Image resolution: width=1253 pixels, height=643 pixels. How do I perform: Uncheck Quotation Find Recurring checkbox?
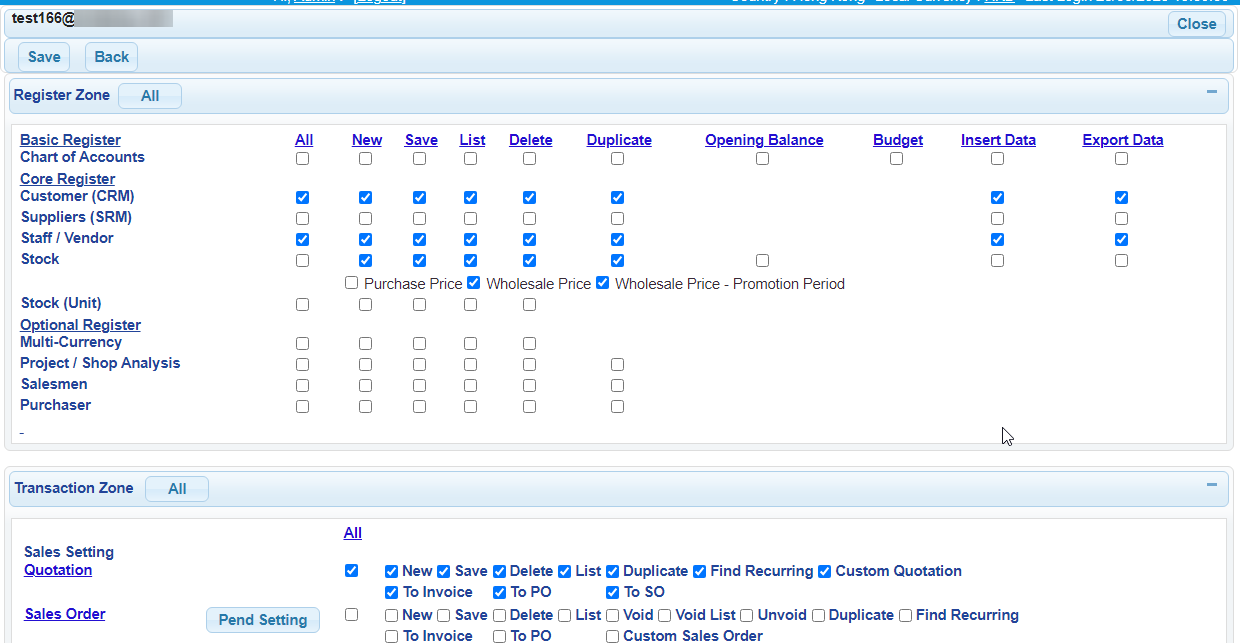pos(699,571)
